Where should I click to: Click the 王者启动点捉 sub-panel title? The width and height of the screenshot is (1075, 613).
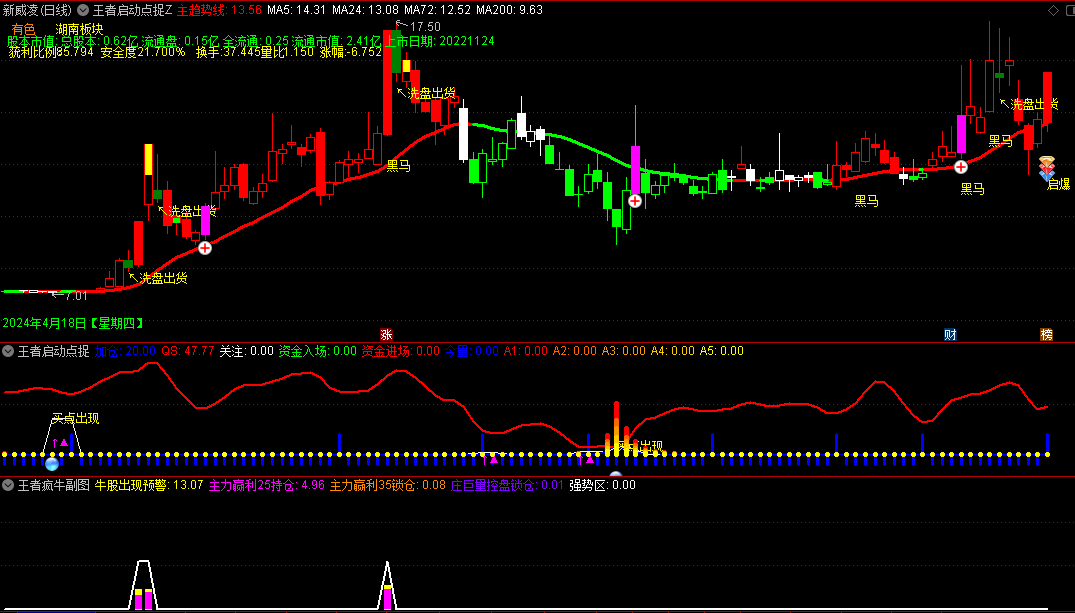click(x=53, y=351)
